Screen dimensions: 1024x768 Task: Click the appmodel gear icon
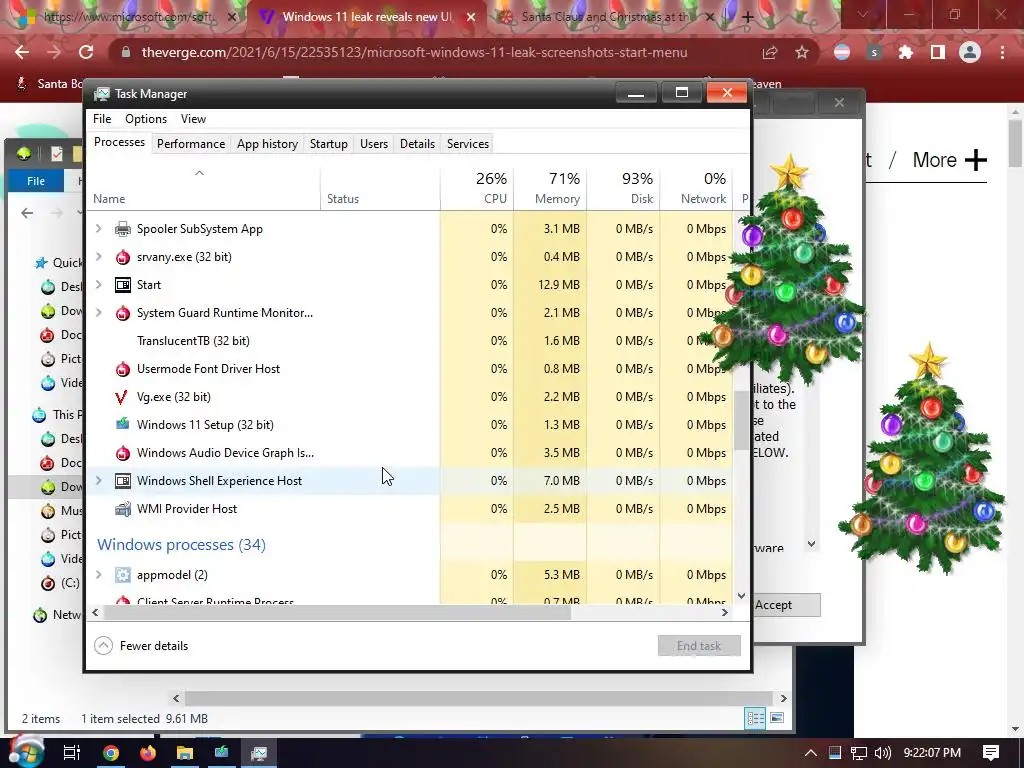pyautogui.click(x=123, y=575)
